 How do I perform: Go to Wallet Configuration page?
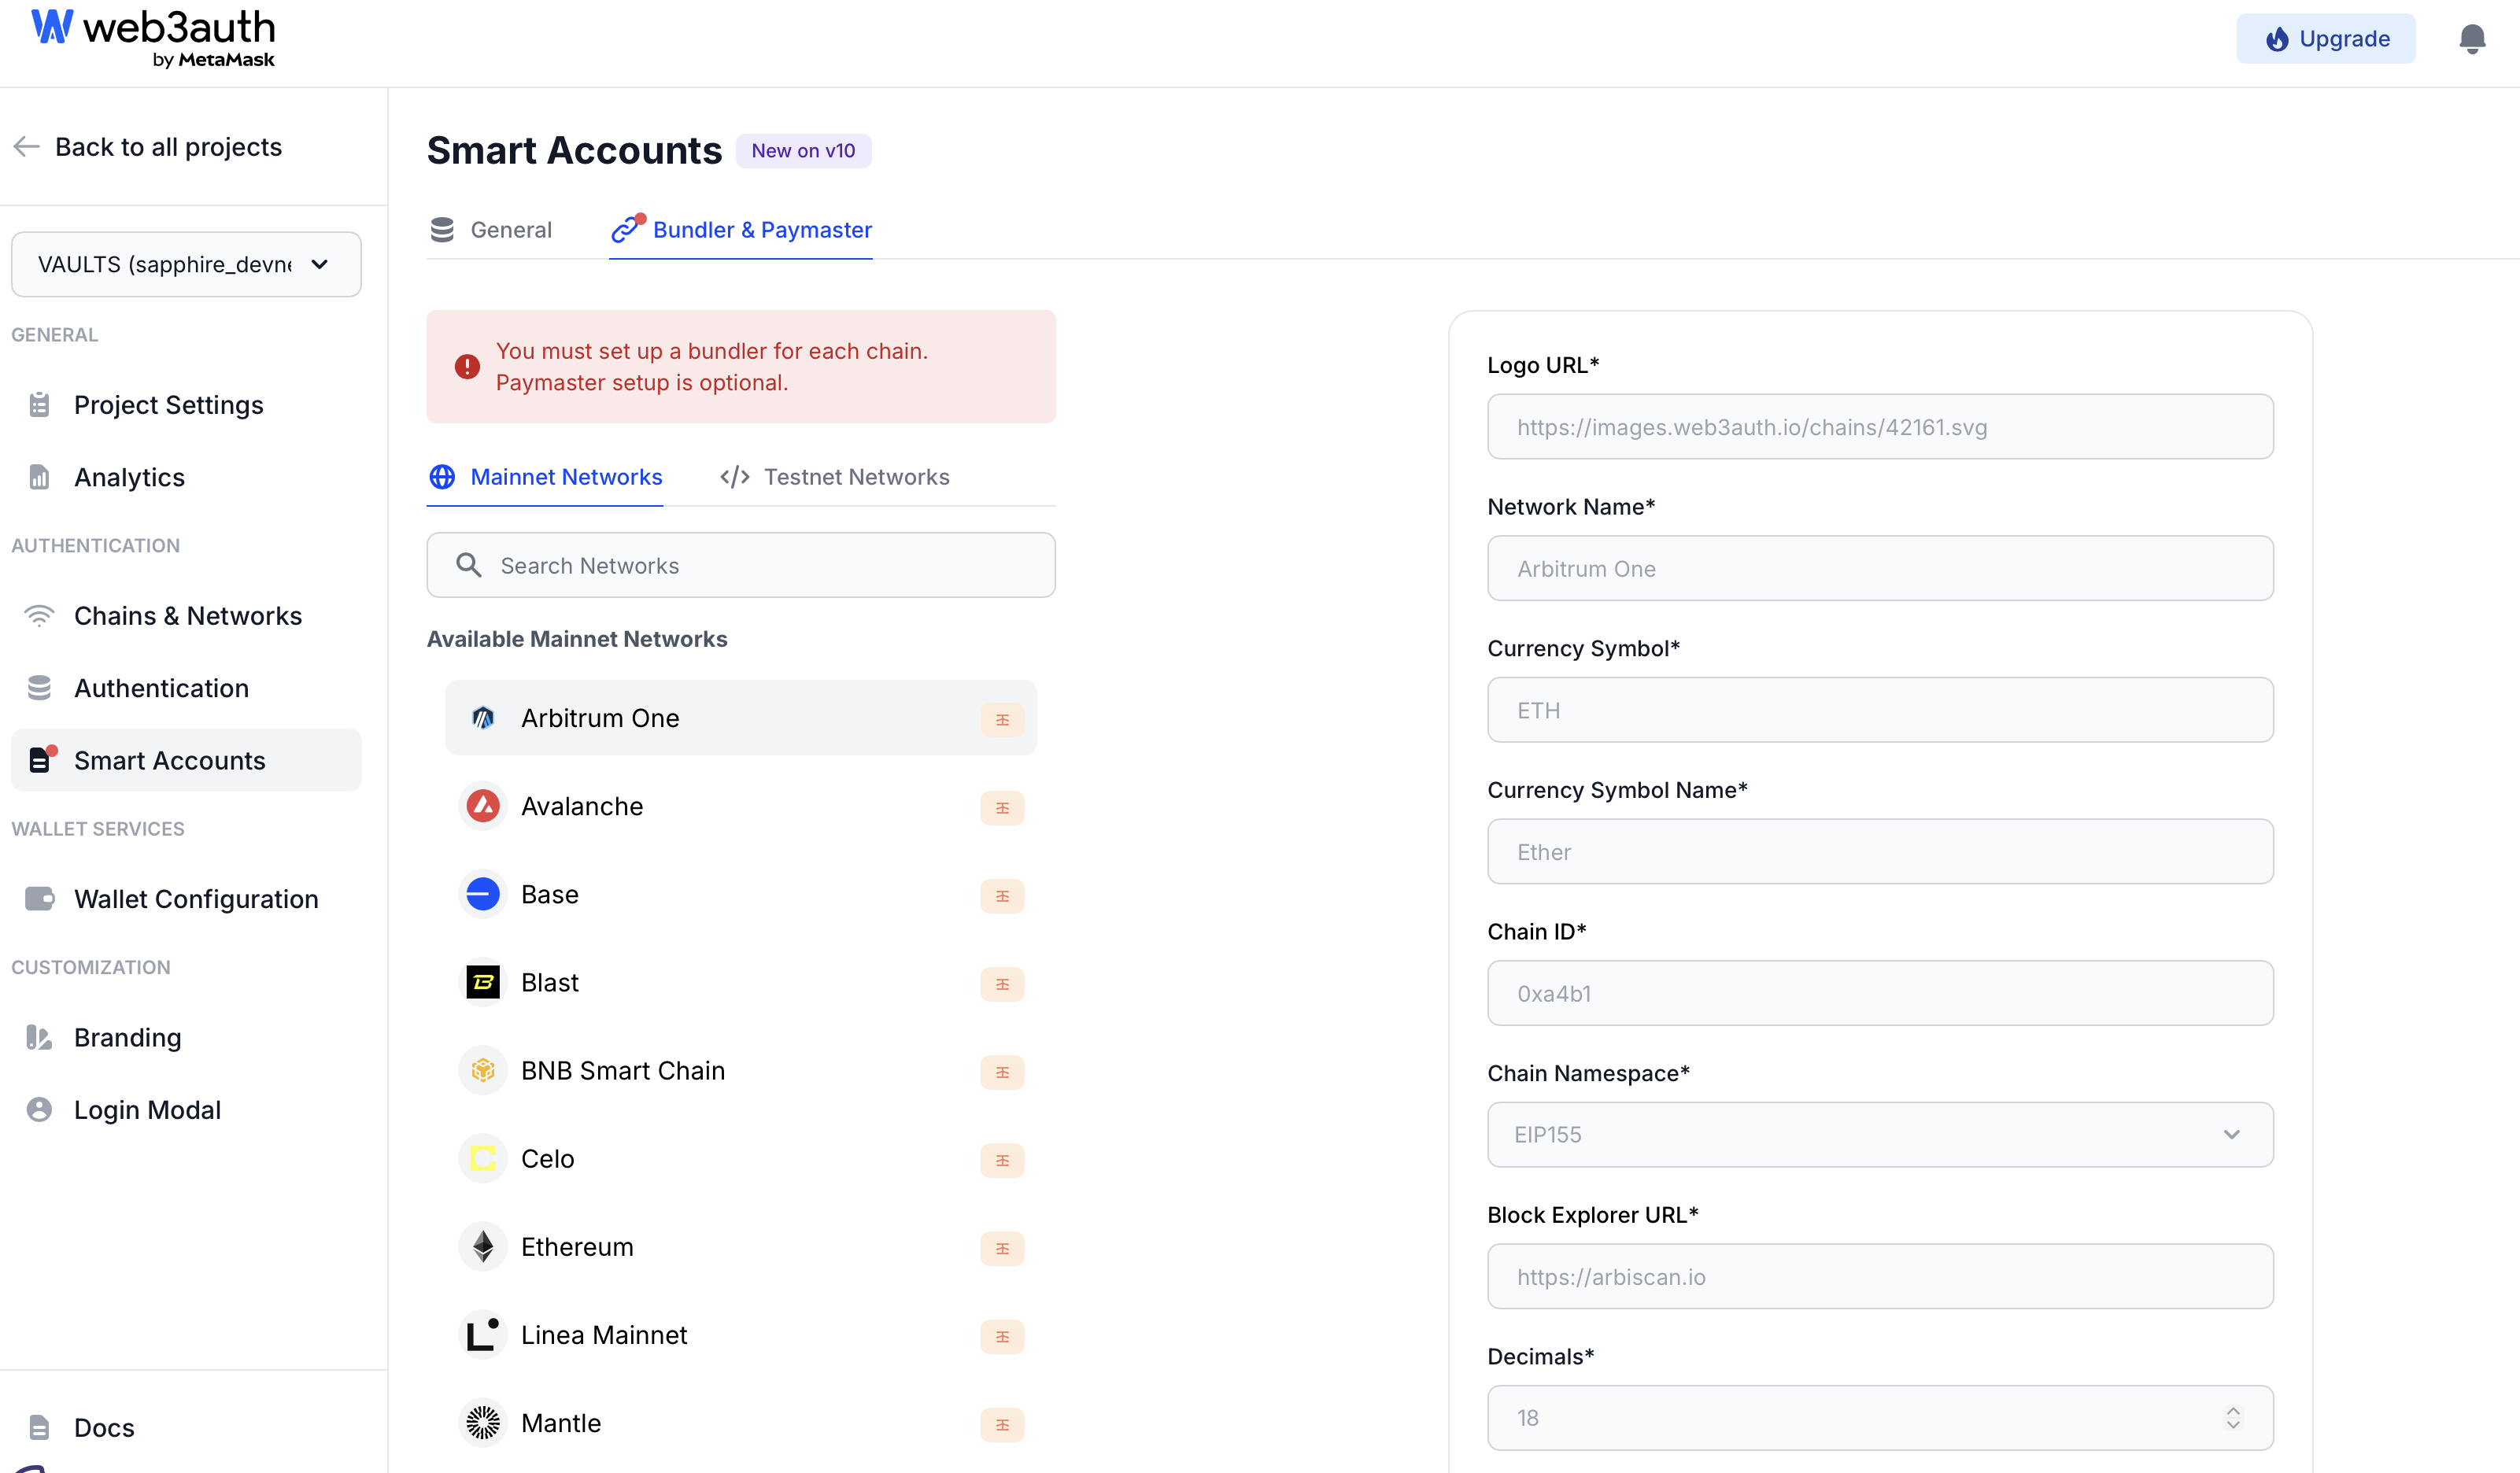click(196, 899)
